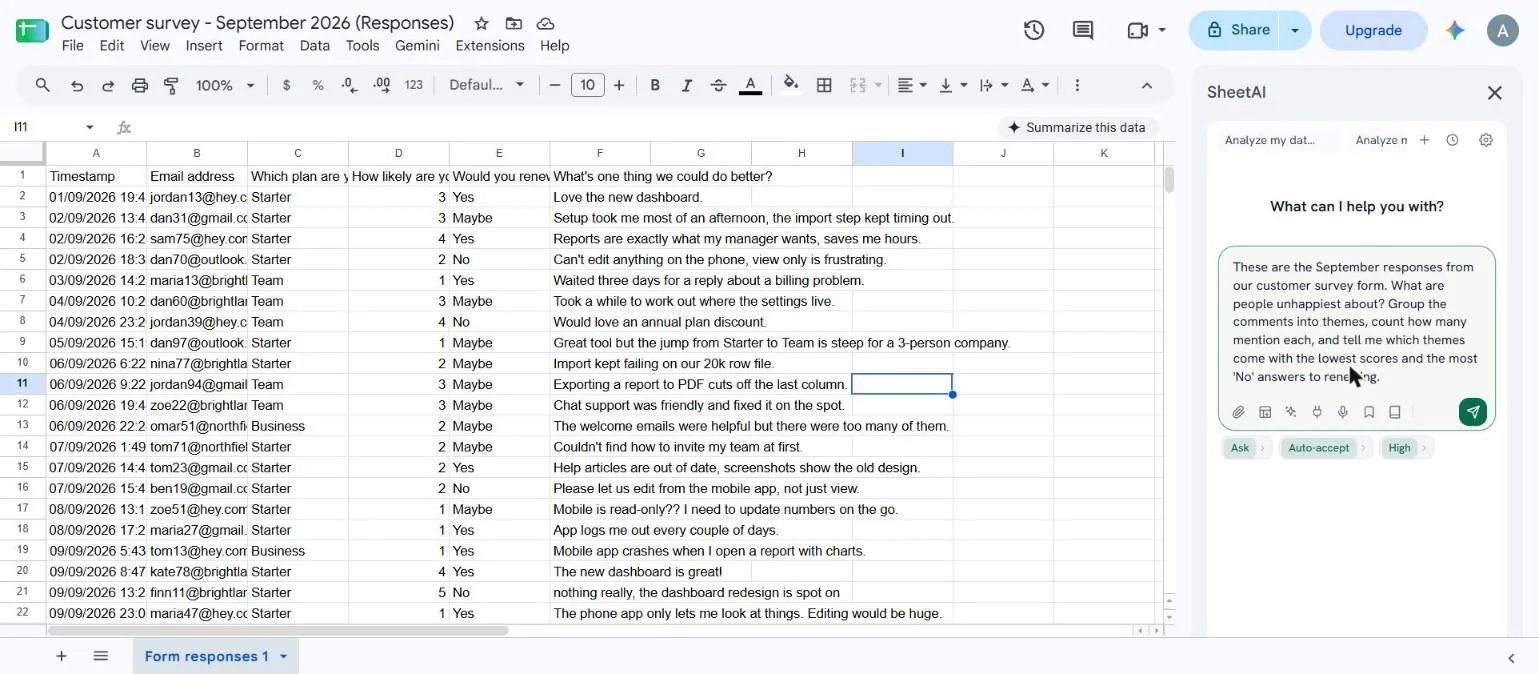Open the comments panel
The height and width of the screenshot is (674, 1539).
(1083, 30)
